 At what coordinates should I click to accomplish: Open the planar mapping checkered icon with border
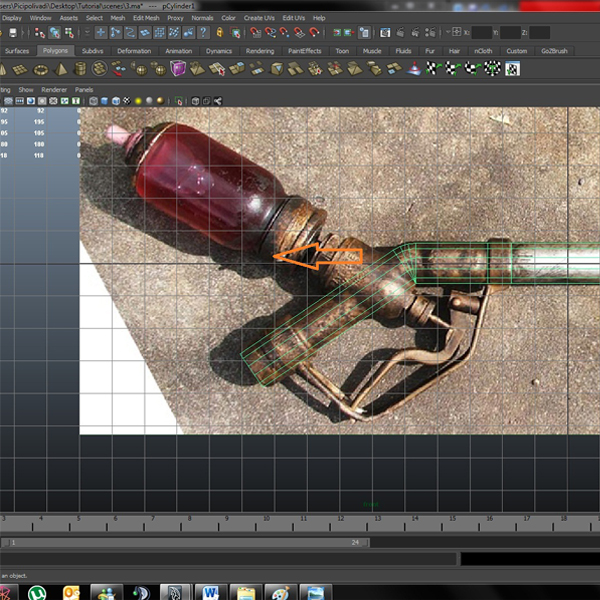(x=512, y=69)
